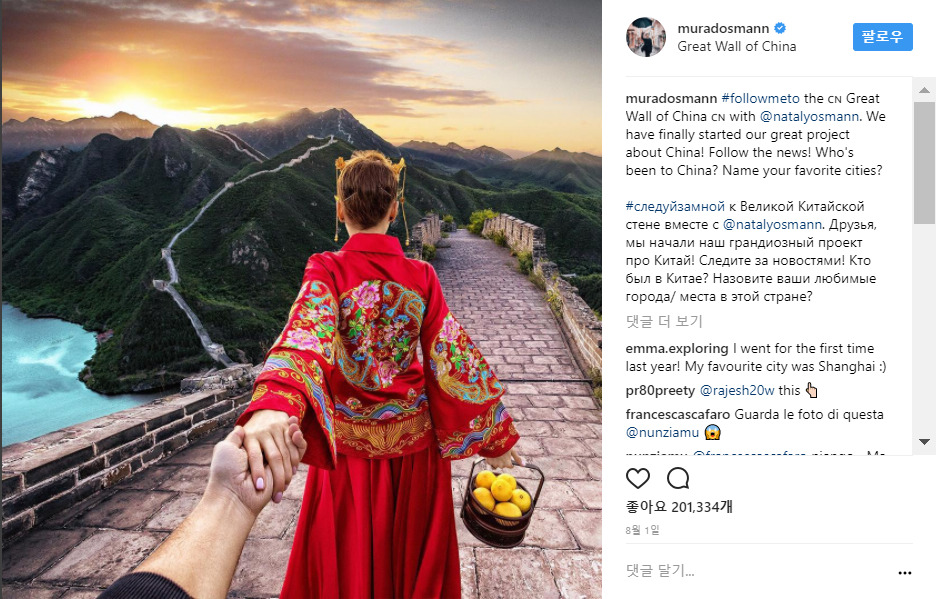Click the scrollbar down arrow in comments
This screenshot has height=599, width=936.
tap(924, 442)
